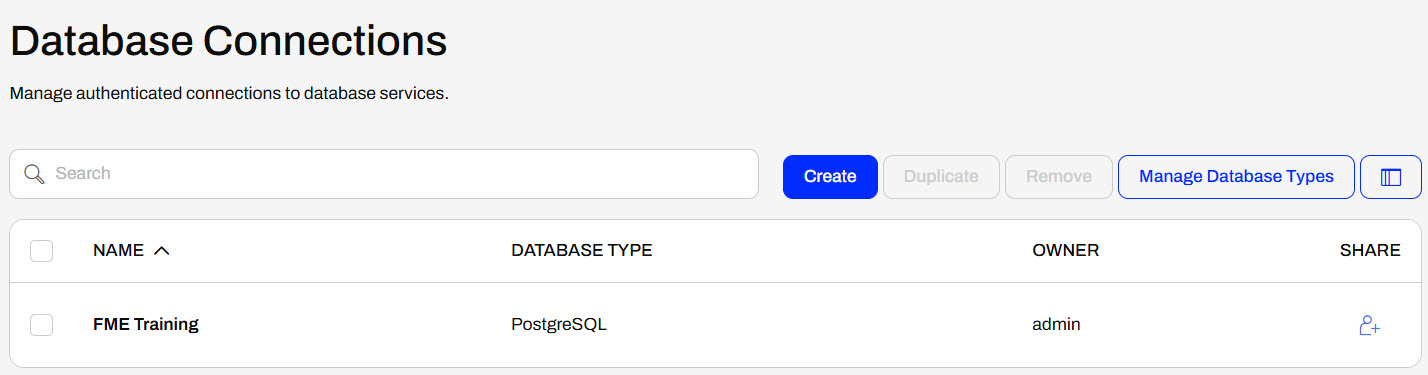Sort by the NAME column header
This screenshot has height=375, width=1428.
pyautogui.click(x=118, y=251)
